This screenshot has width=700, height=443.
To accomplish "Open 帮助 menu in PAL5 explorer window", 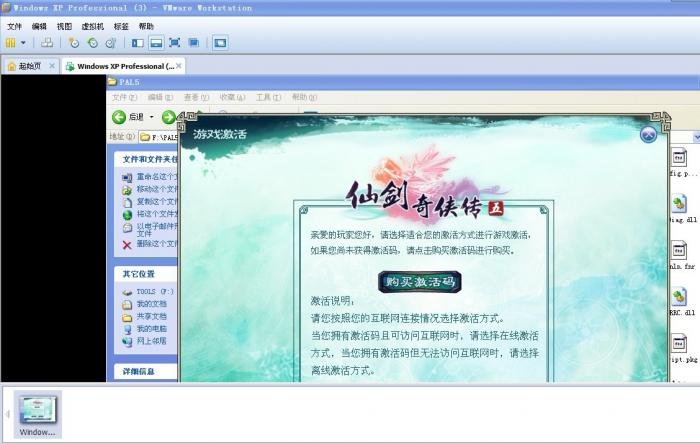I will [x=304, y=97].
